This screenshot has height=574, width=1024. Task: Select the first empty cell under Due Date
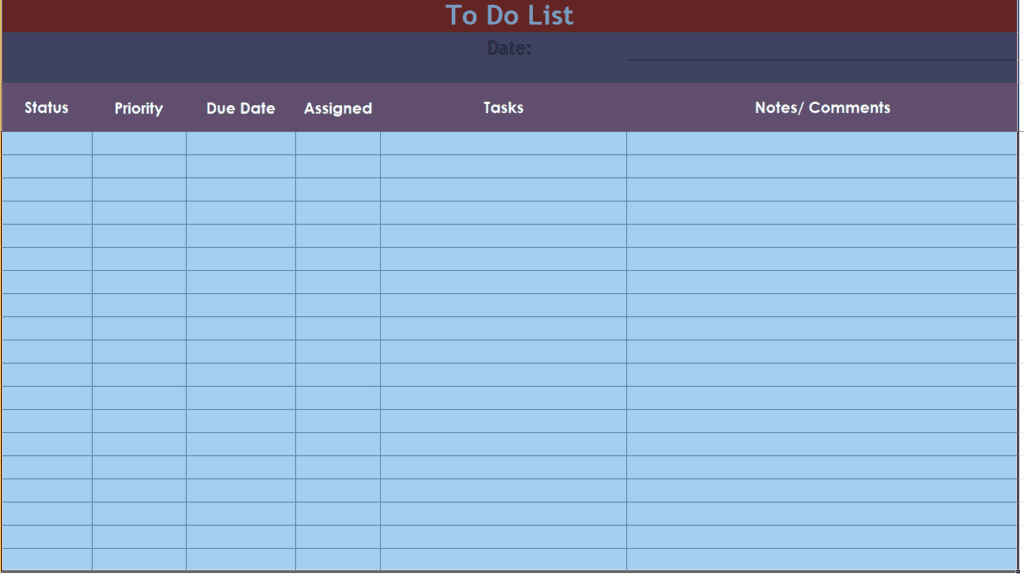pyautogui.click(x=241, y=143)
